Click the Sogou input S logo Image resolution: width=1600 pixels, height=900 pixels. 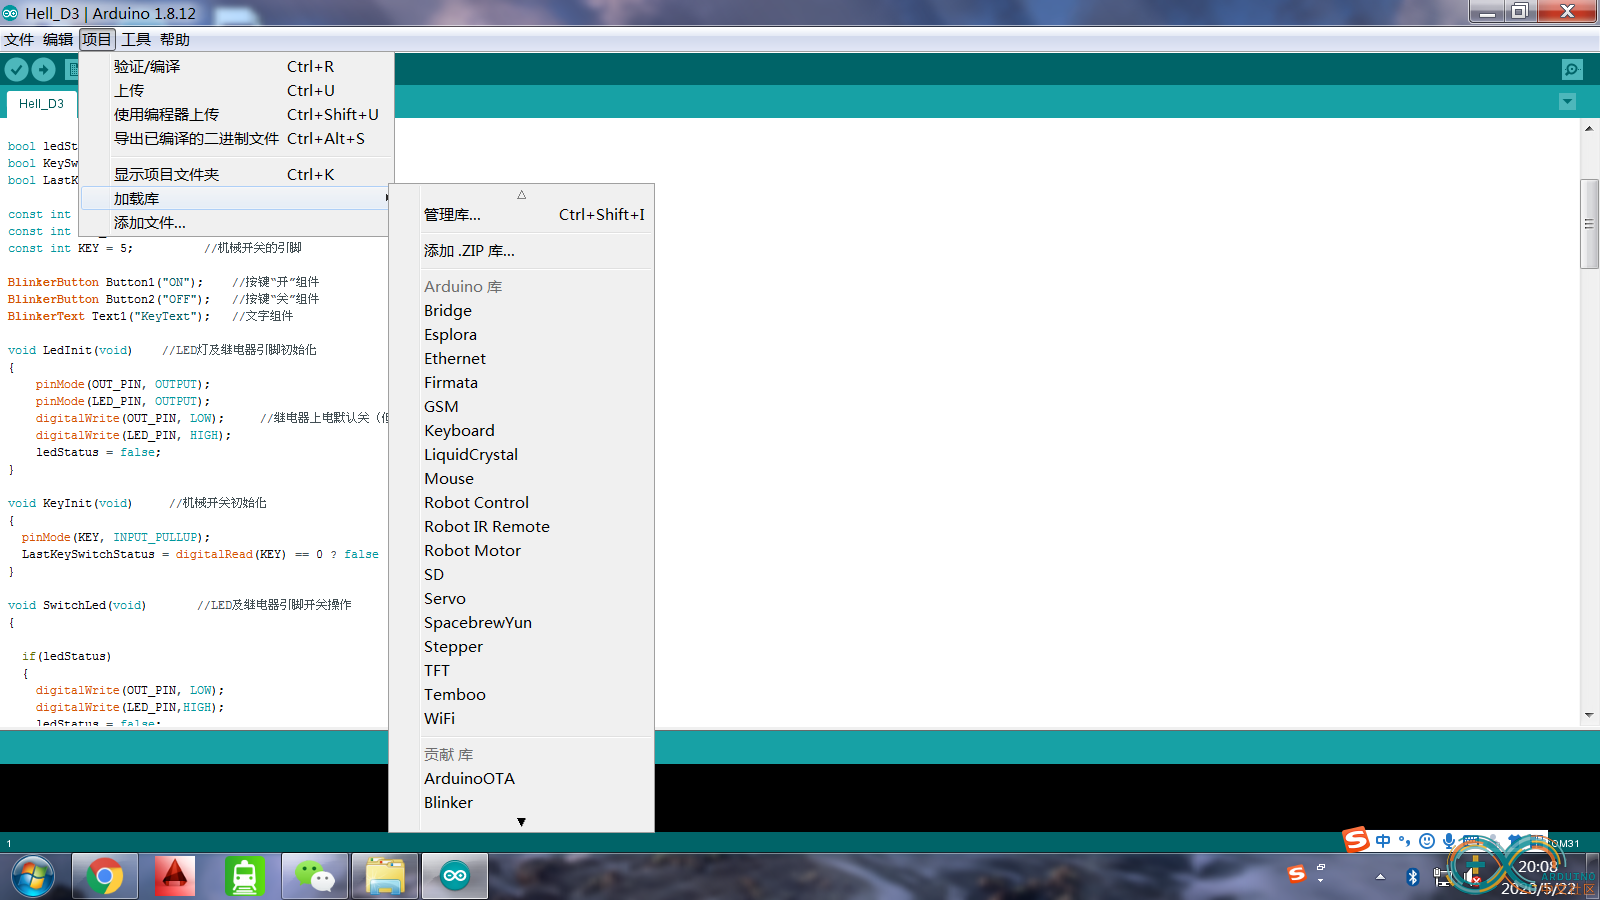point(1356,840)
